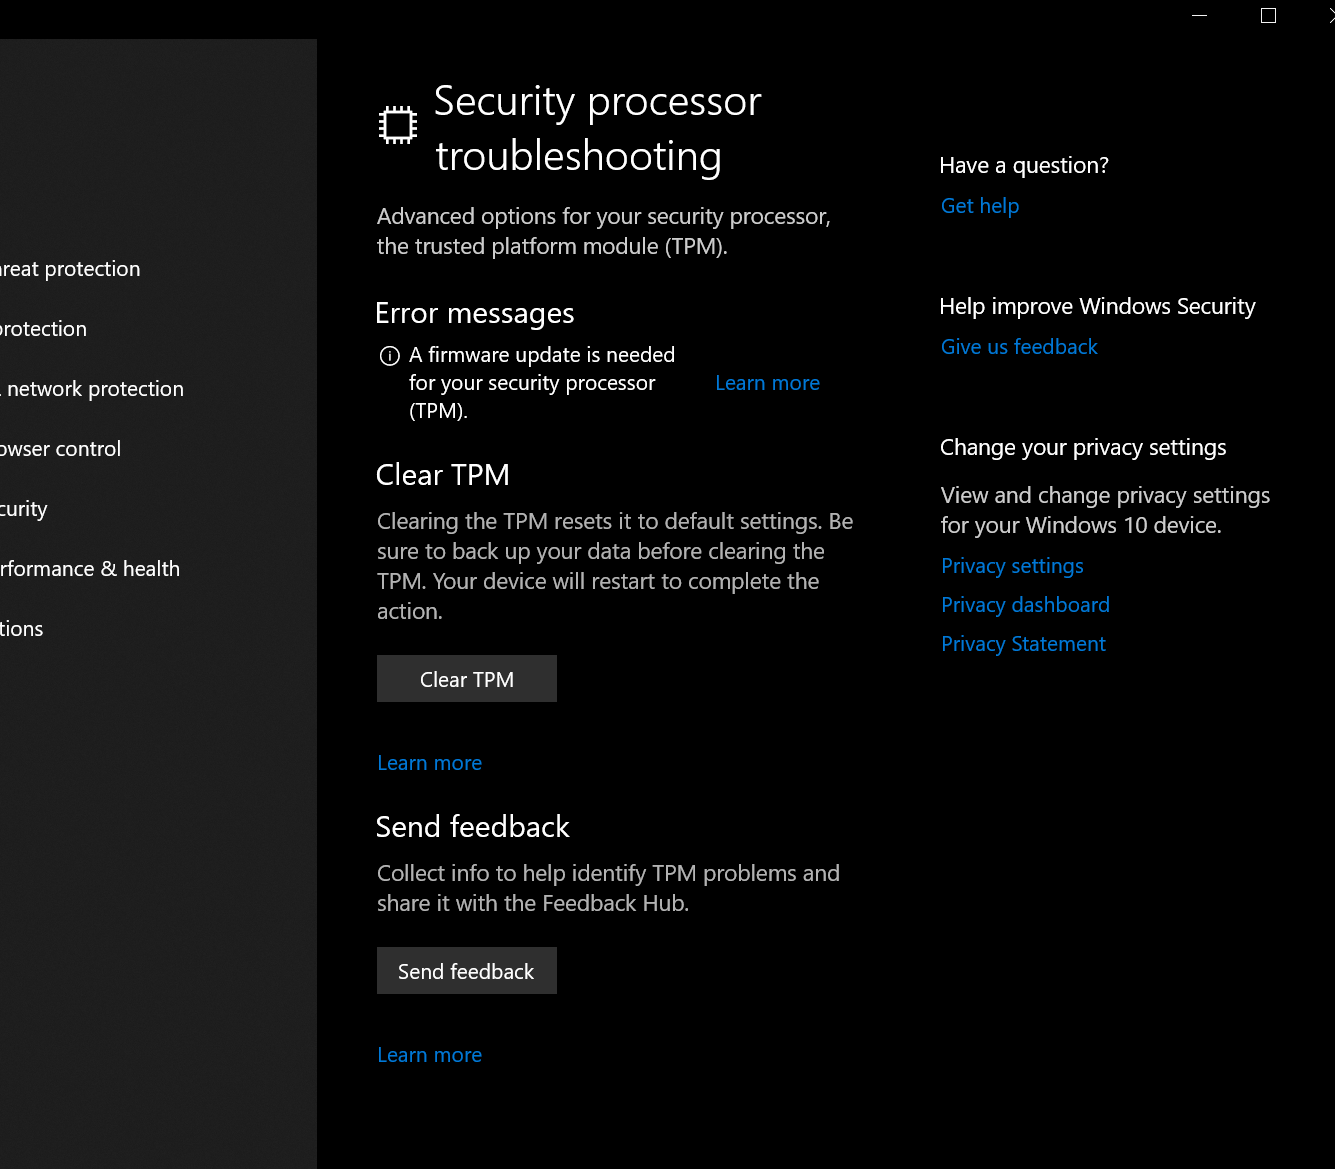Open Learn more below Send feedback button
The width and height of the screenshot is (1335, 1169).
[429, 1055]
